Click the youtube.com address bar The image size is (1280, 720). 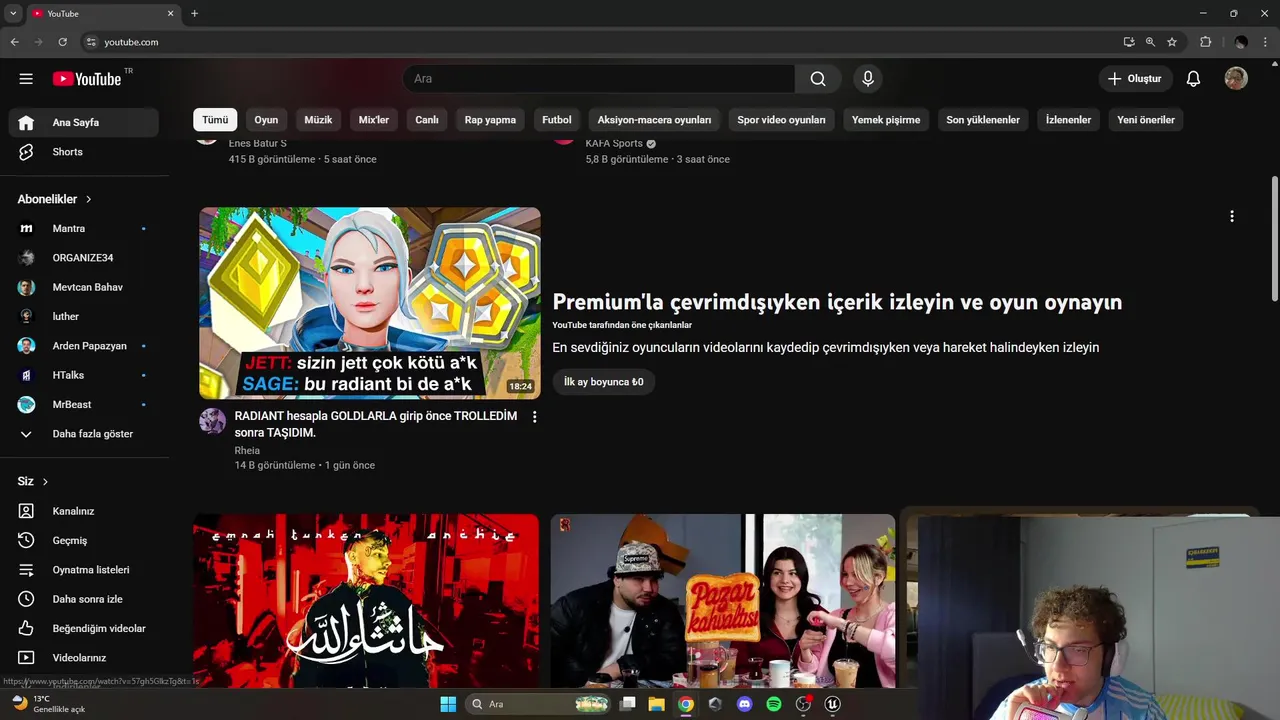[x=600, y=42]
